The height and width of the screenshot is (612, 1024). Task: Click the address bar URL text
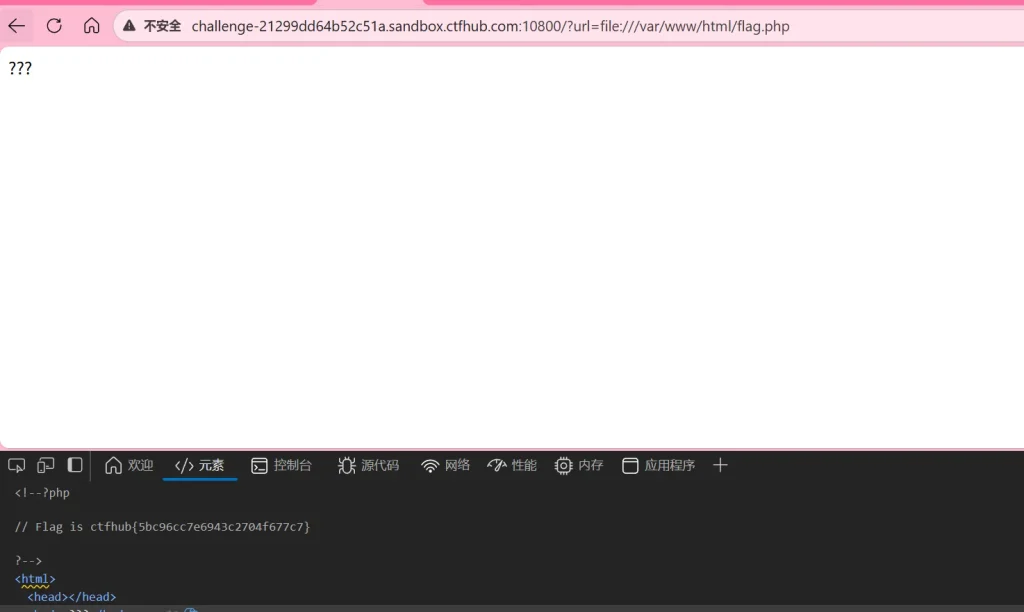(490, 26)
